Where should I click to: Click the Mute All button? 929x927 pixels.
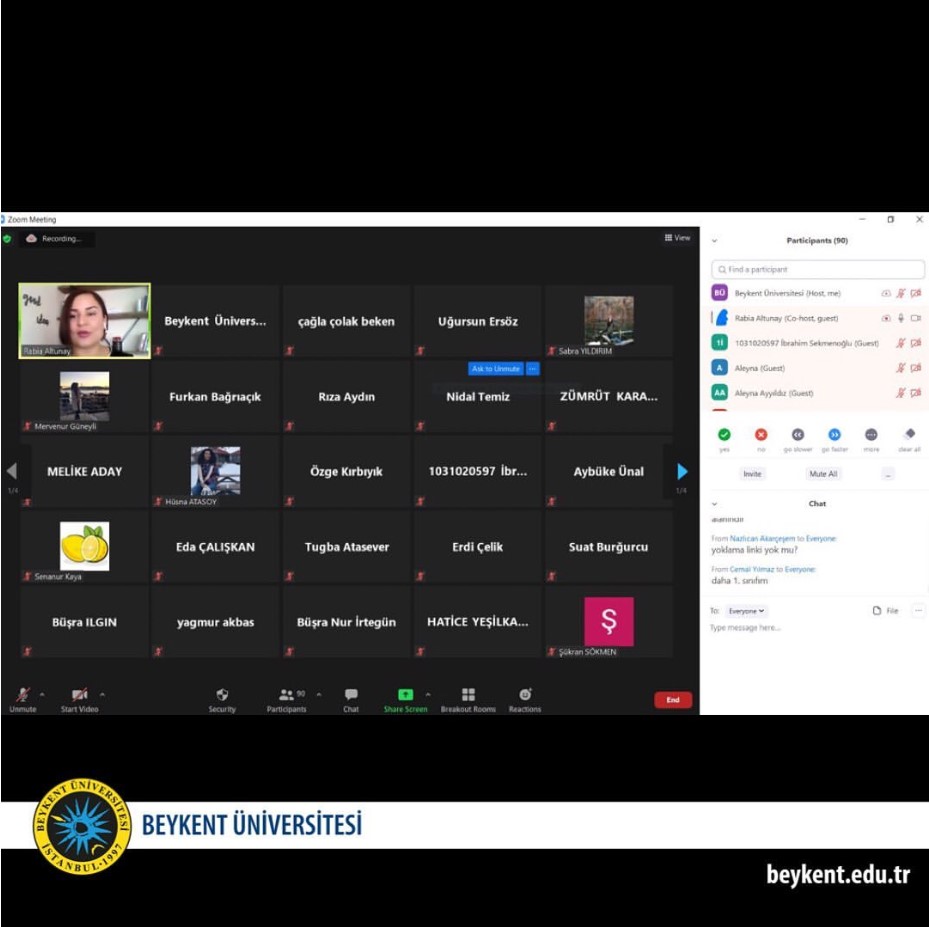coord(823,474)
